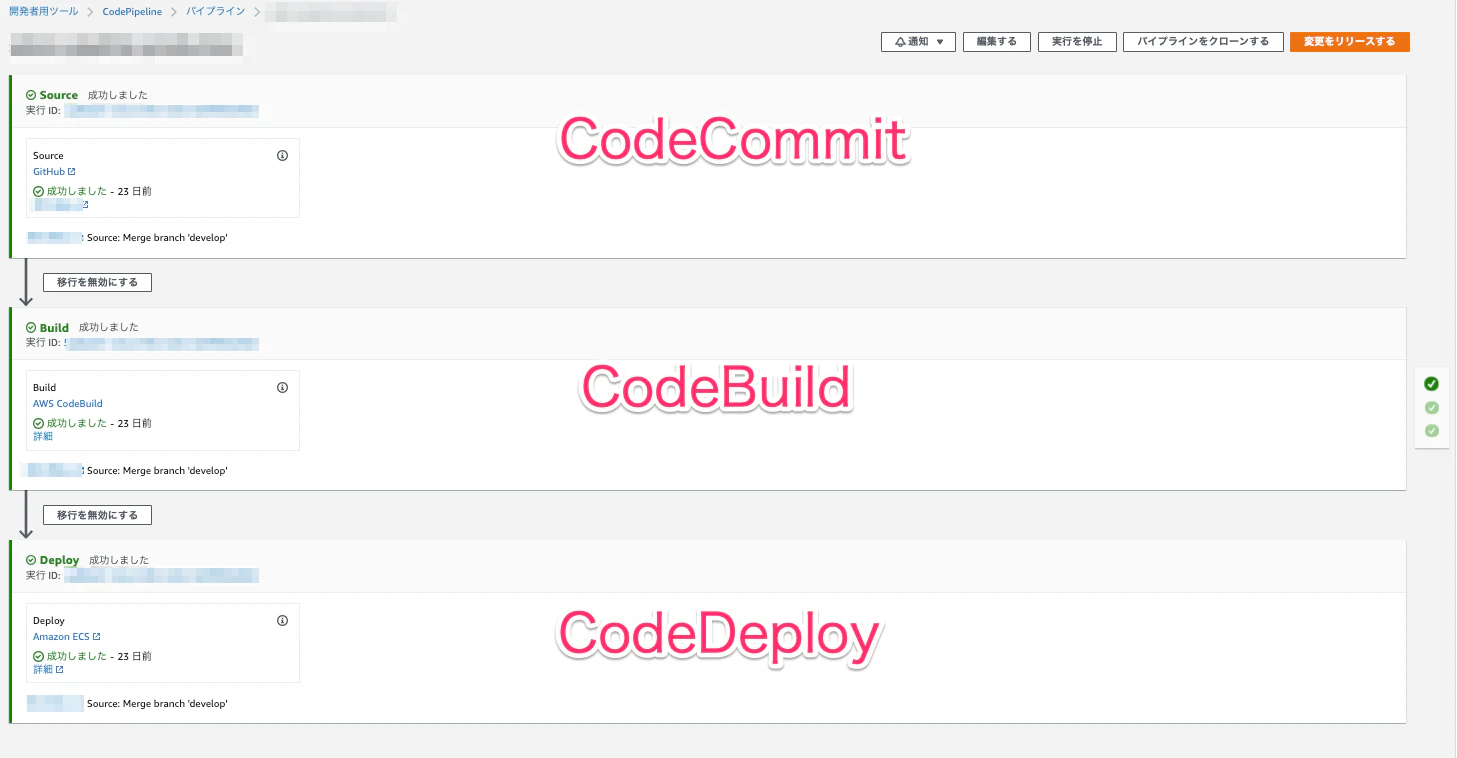Click the Deploy stage success check icon

(31, 560)
